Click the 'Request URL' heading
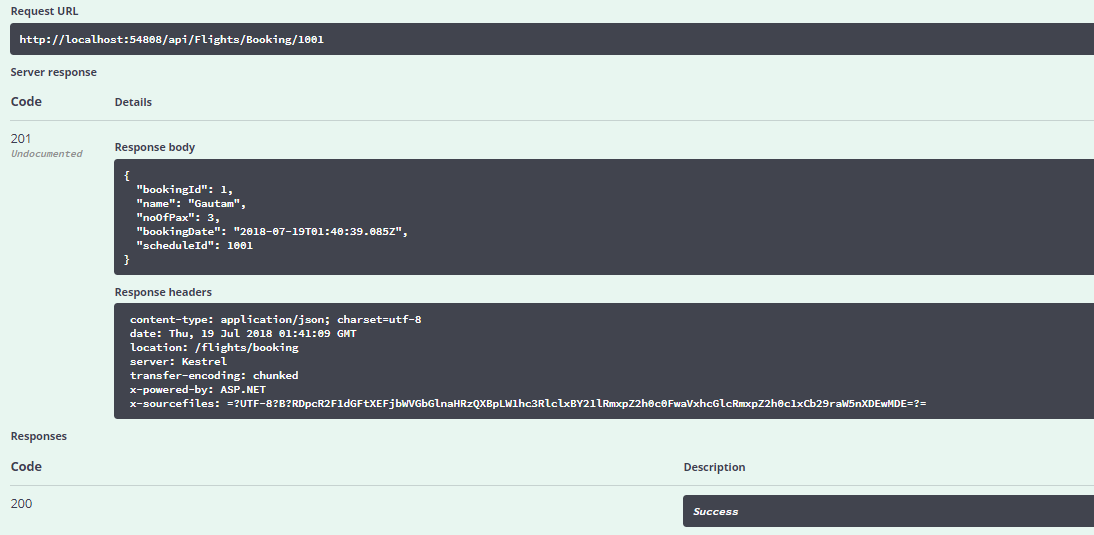The width and height of the screenshot is (1094, 535). click(x=45, y=11)
